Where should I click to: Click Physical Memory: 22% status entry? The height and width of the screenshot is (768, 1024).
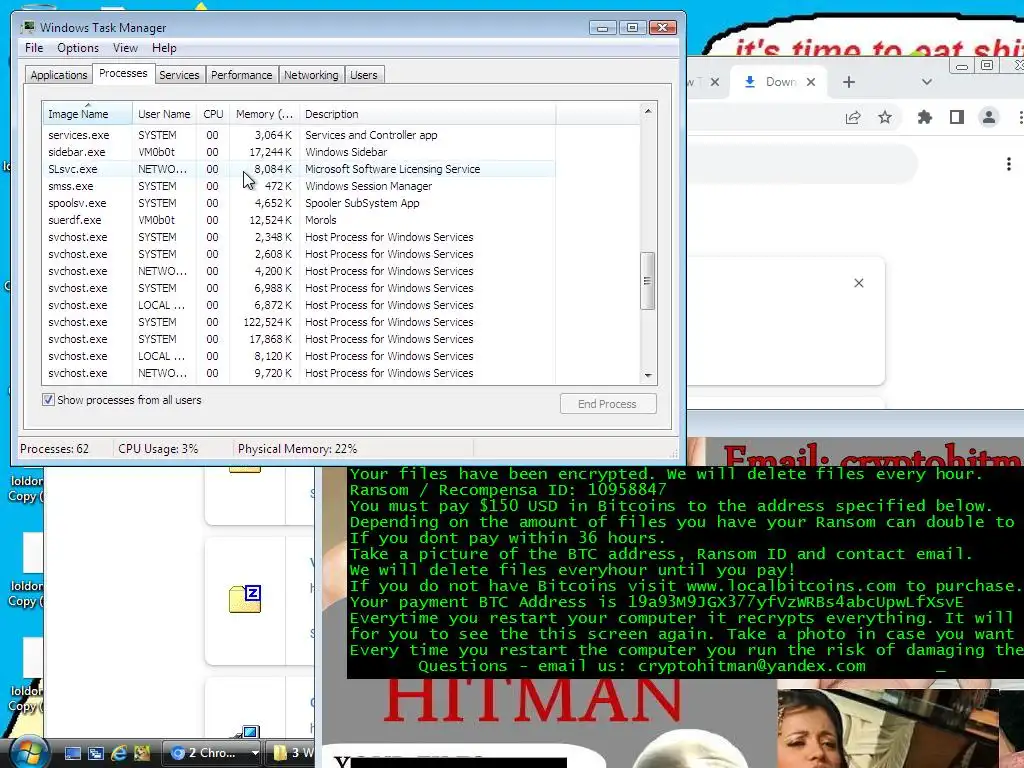point(297,449)
